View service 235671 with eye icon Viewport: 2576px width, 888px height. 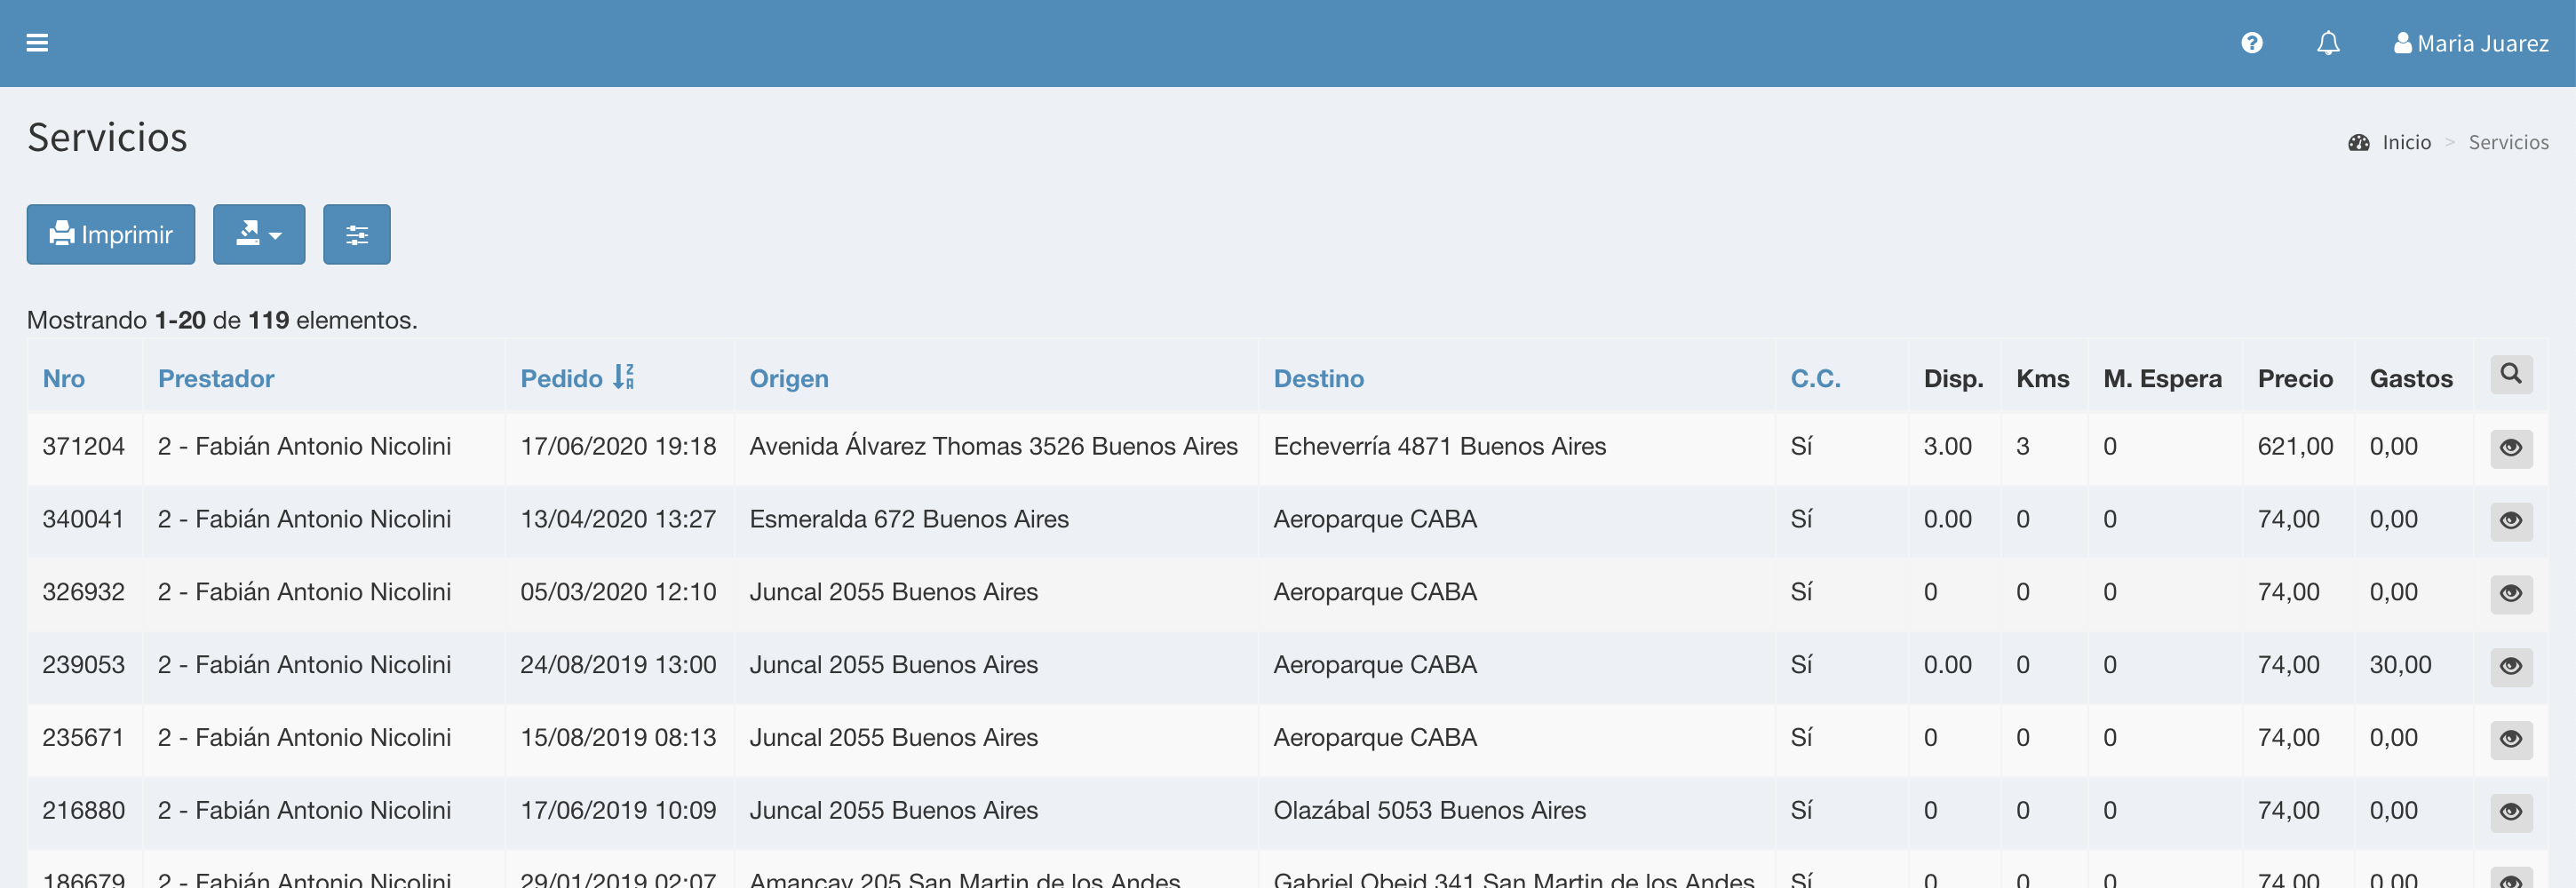[2510, 739]
